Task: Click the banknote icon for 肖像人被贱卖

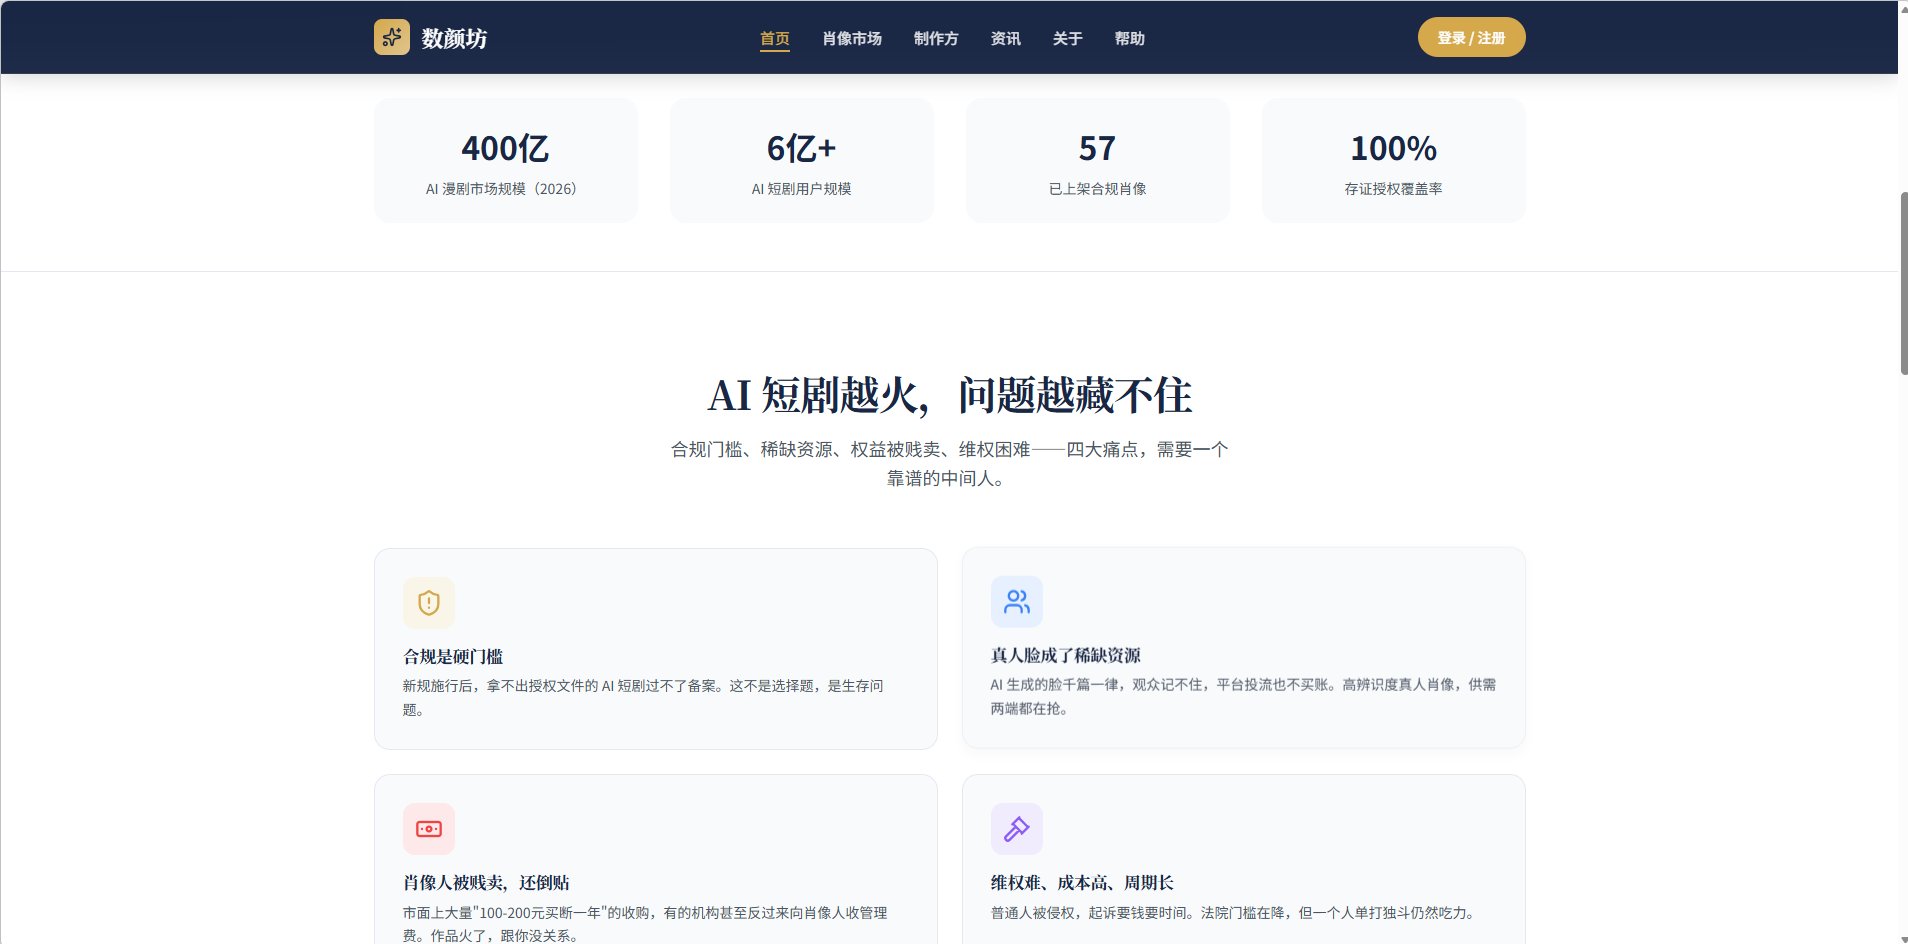Action: 429,829
